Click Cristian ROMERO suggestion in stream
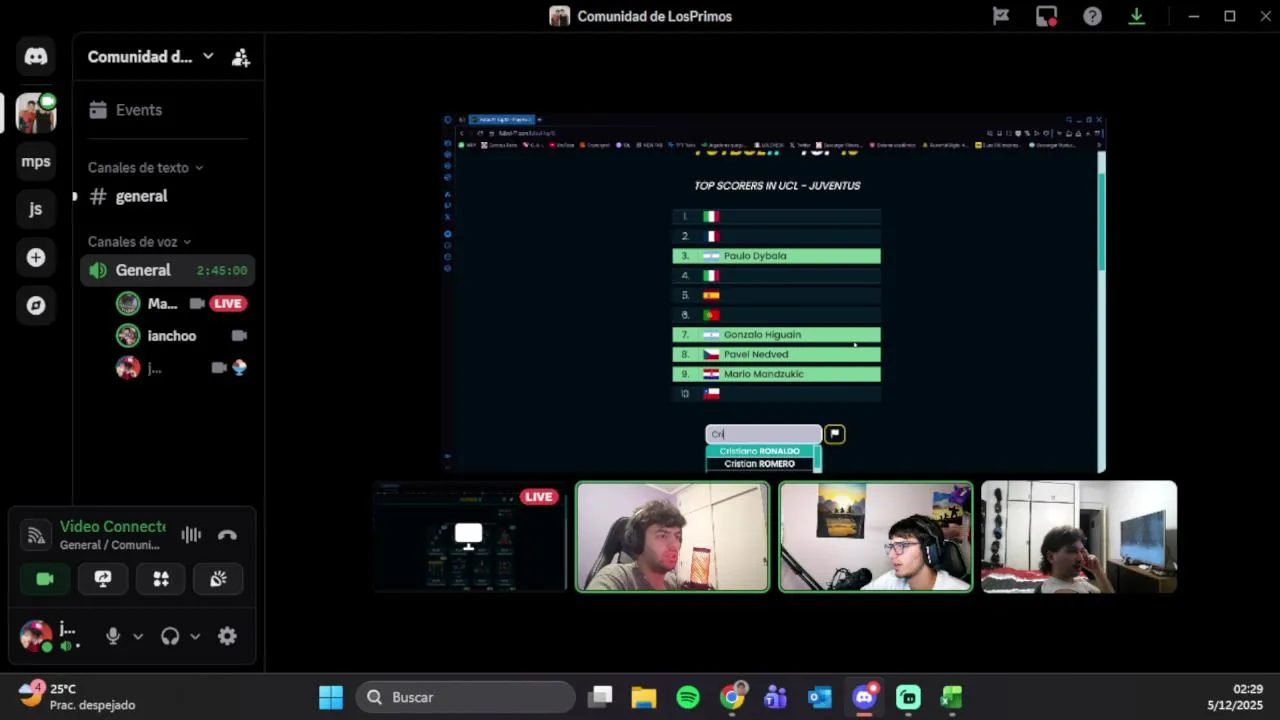Screen dimensions: 1280x720 coord(760,464)
